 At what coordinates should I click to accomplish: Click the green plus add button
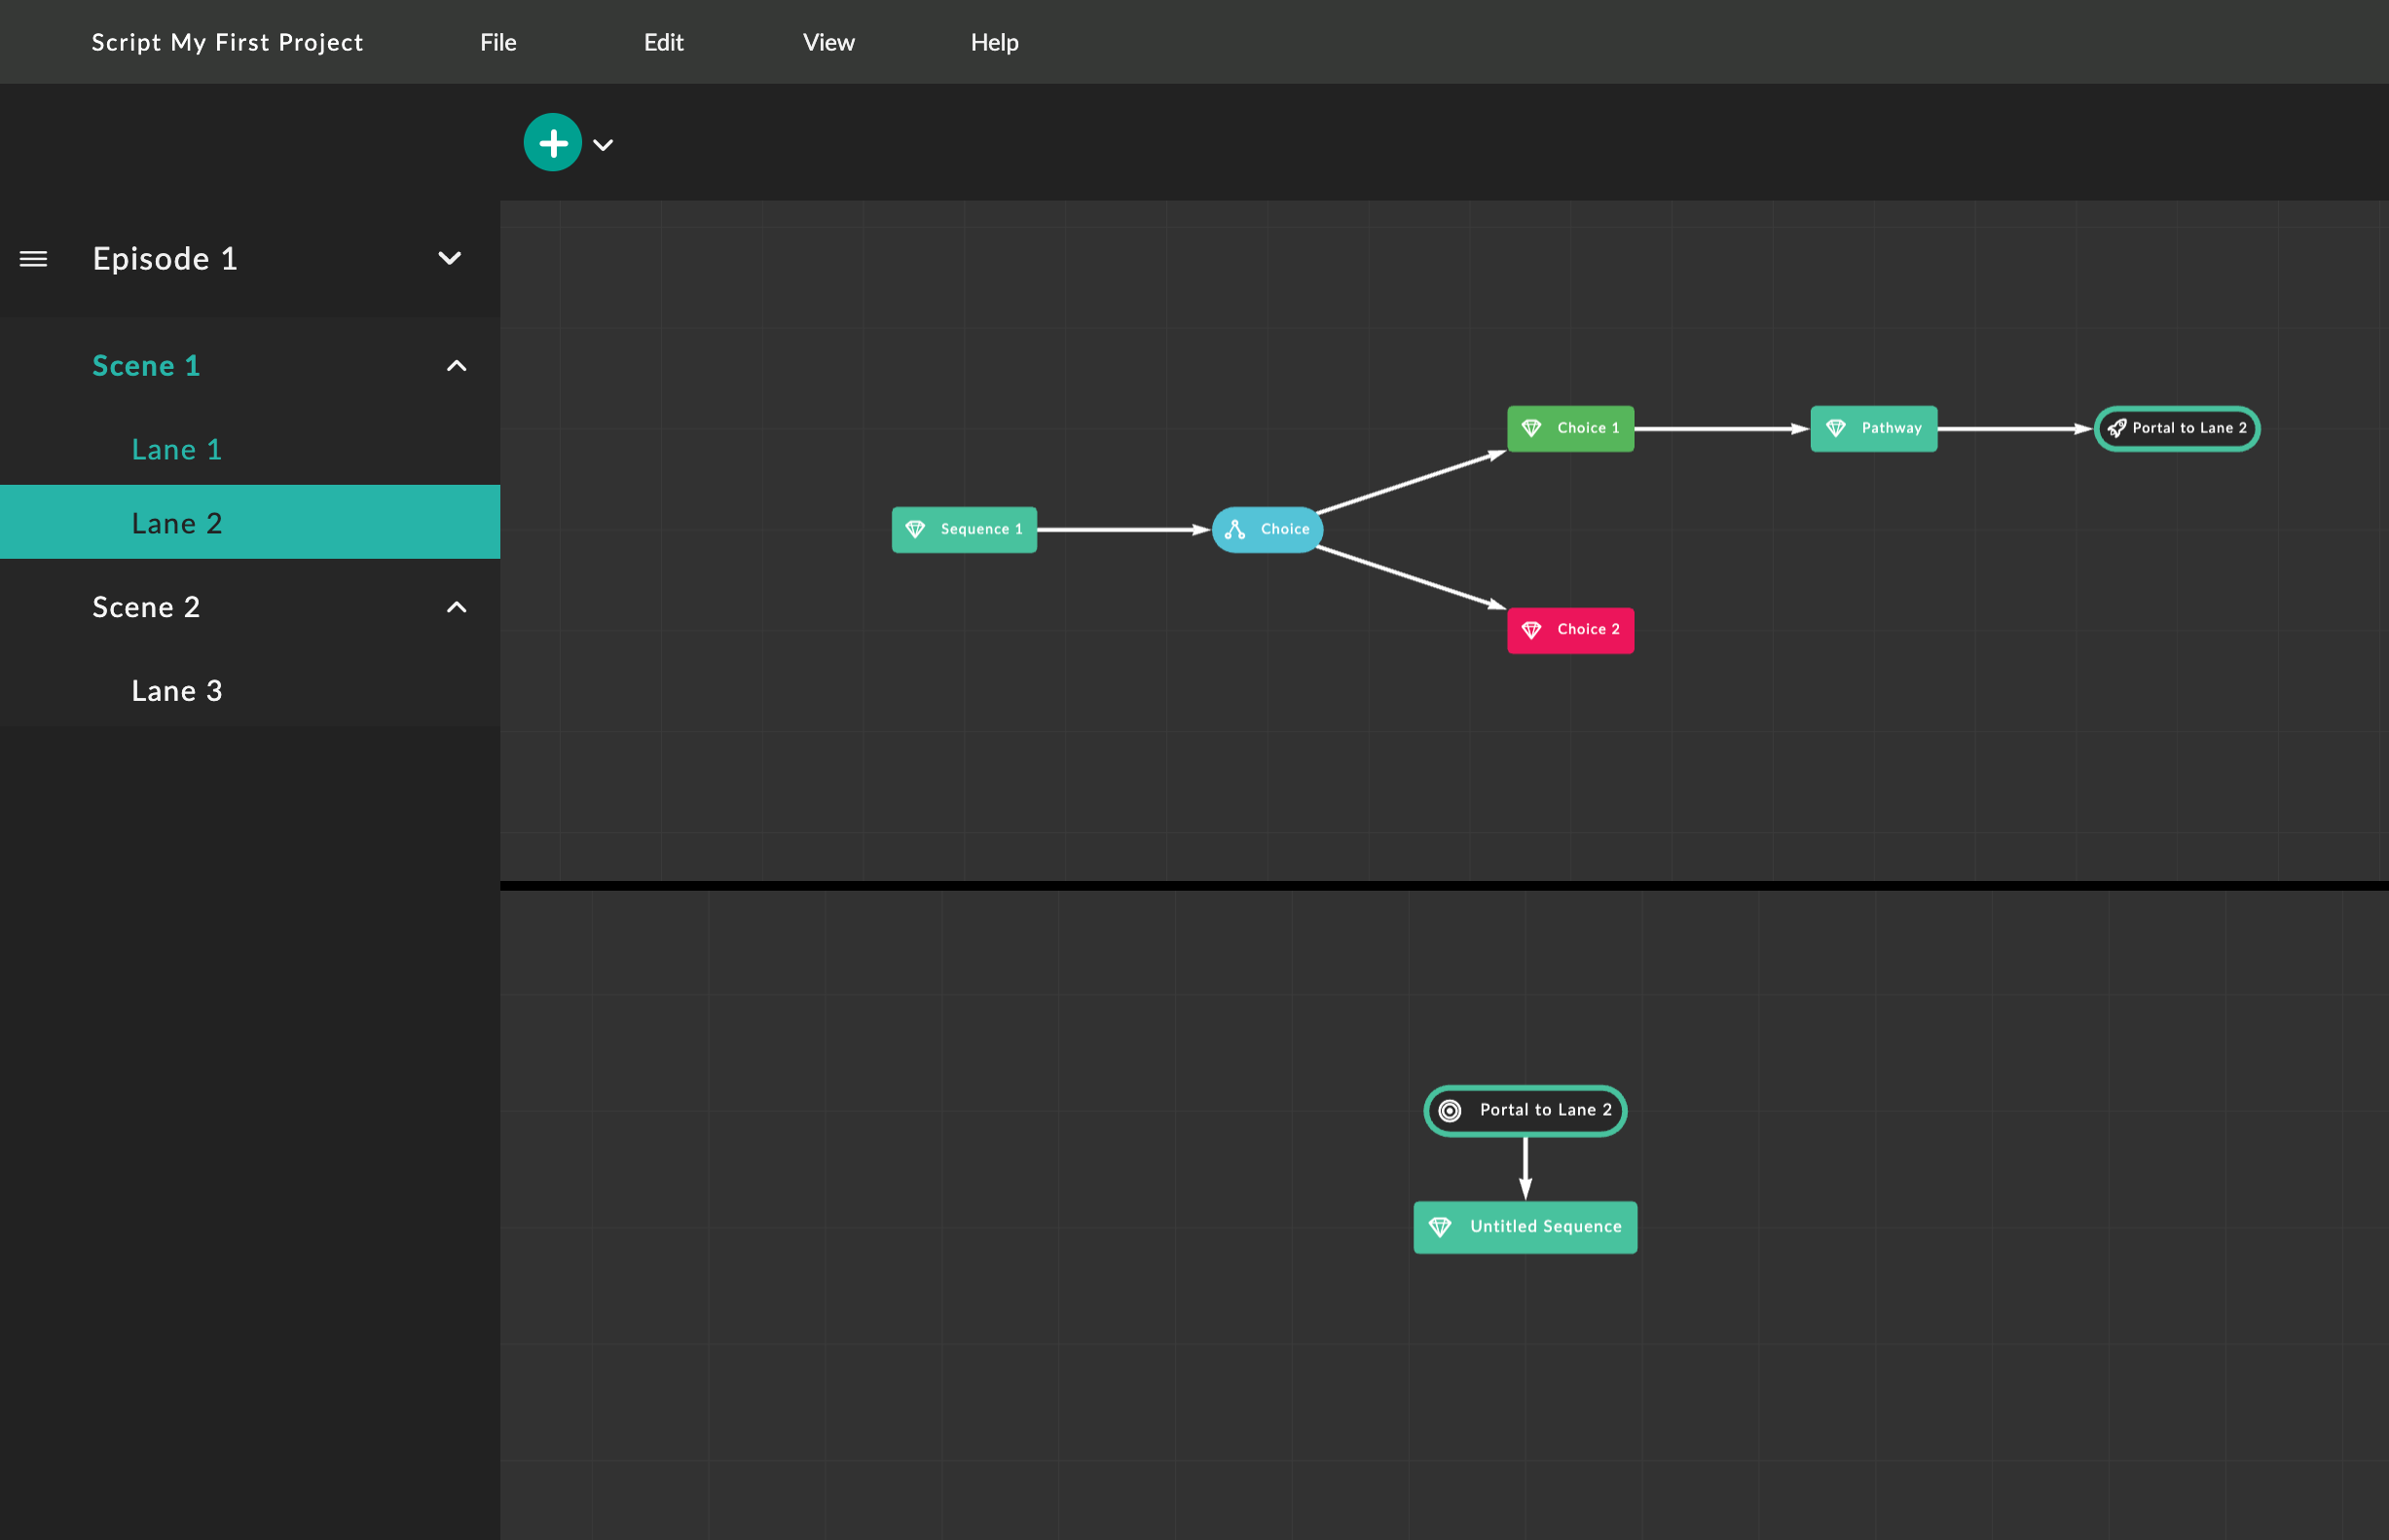552,143
